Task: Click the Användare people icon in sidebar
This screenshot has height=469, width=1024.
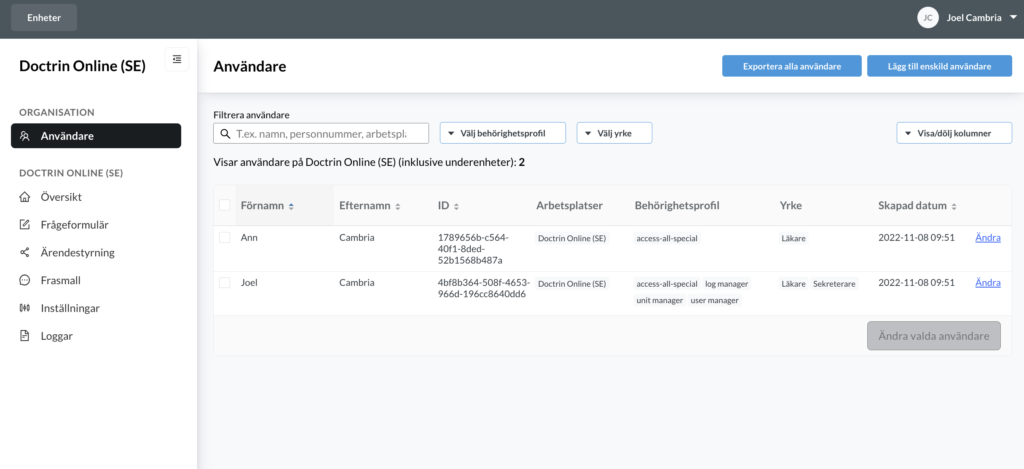Action: coord(25,137)
